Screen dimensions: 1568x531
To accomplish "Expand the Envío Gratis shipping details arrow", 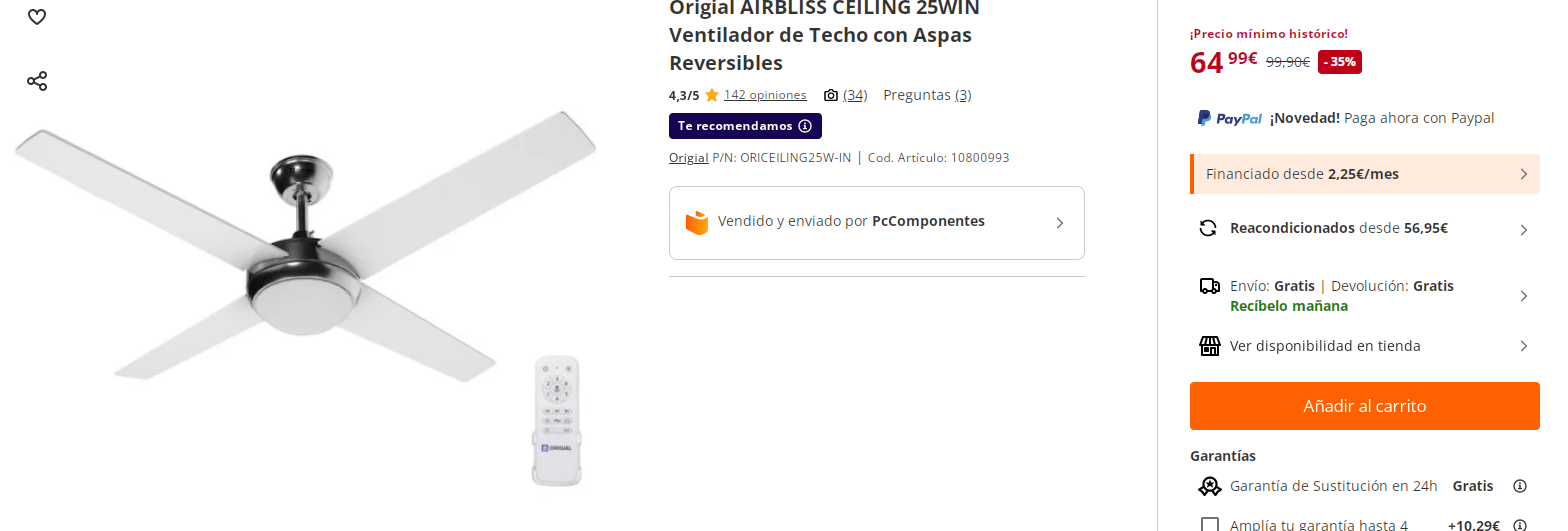I will [1524, 296].
